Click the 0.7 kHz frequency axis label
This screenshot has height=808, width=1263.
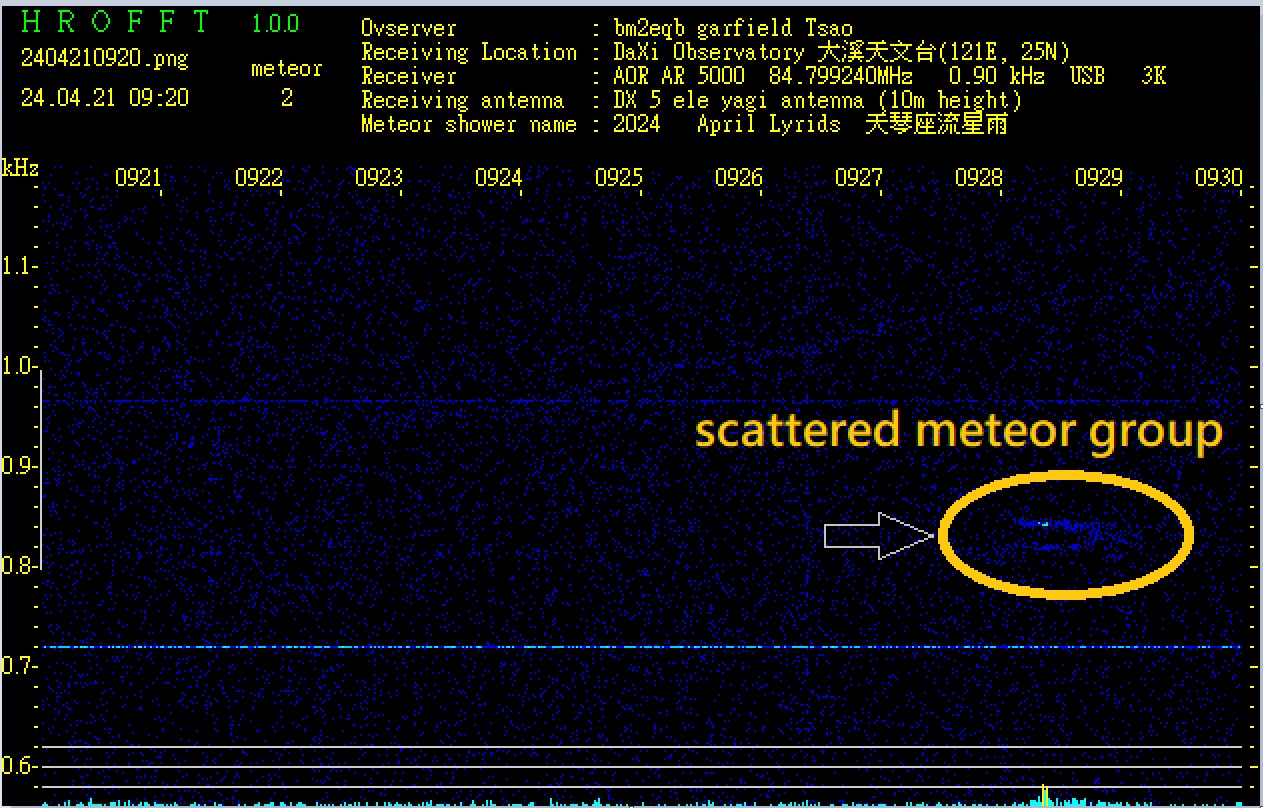pyautogui.click(x=19, y=666)
